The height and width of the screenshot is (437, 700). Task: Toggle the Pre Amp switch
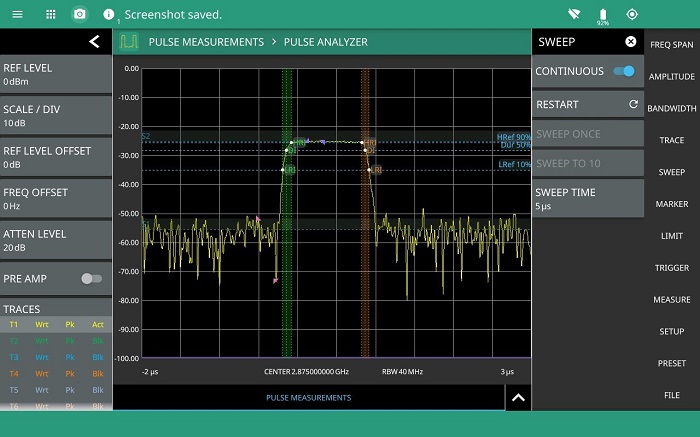[92, 279]
